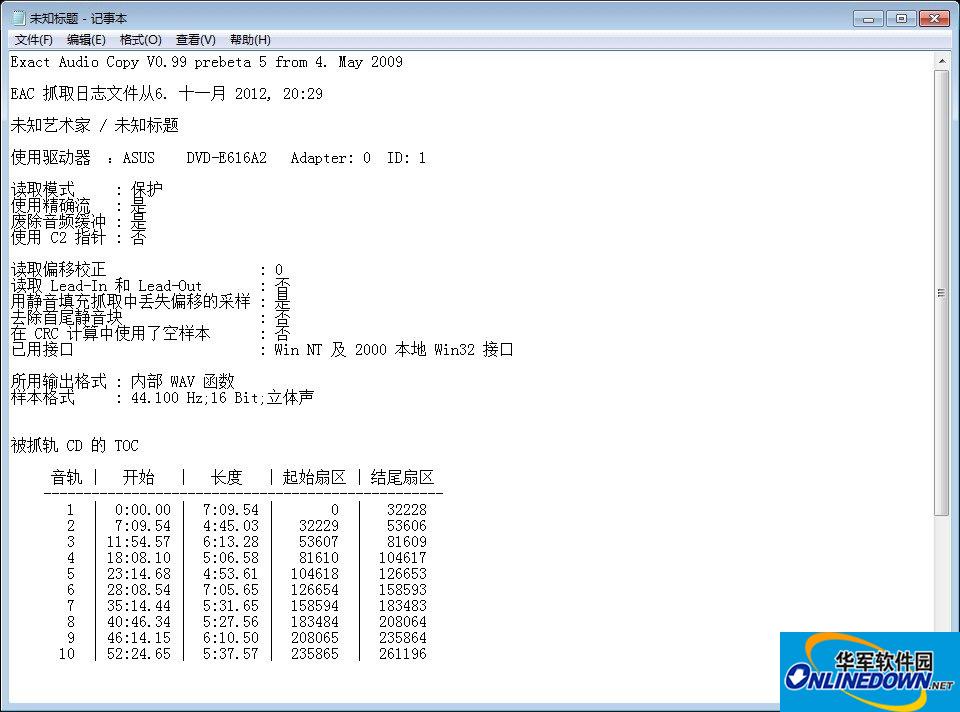Open the 格式(O) menu
The height and width of the screenshot is (712, 960).
coord(140,40)
